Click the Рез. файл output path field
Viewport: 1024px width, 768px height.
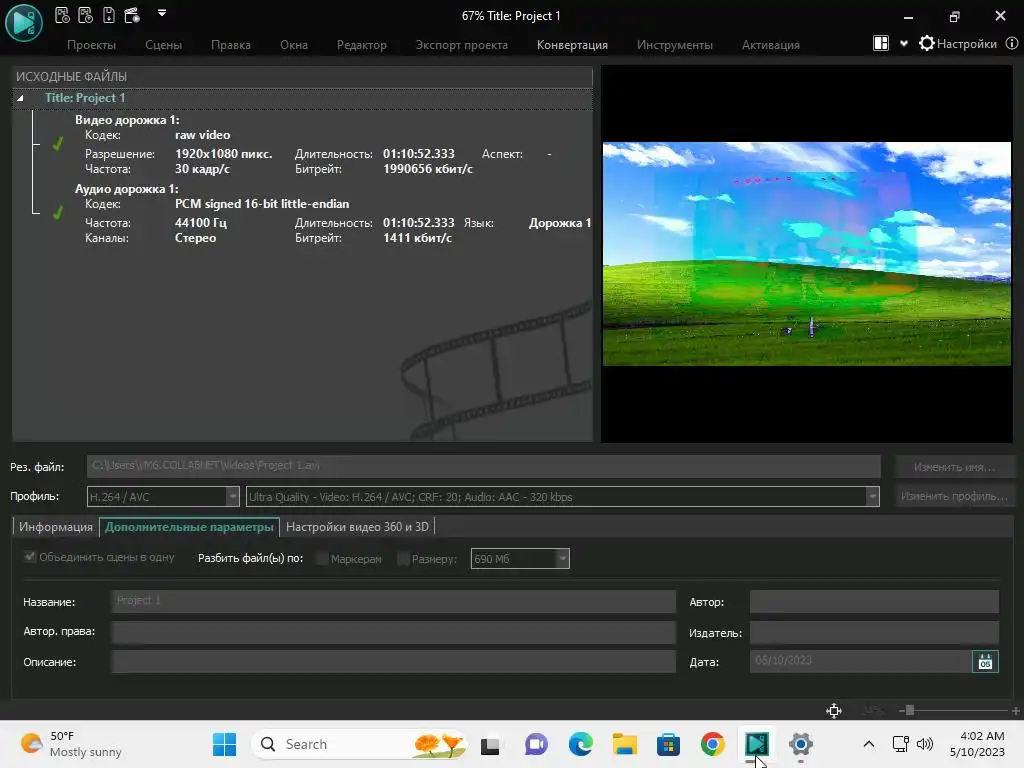click(483, 466)
